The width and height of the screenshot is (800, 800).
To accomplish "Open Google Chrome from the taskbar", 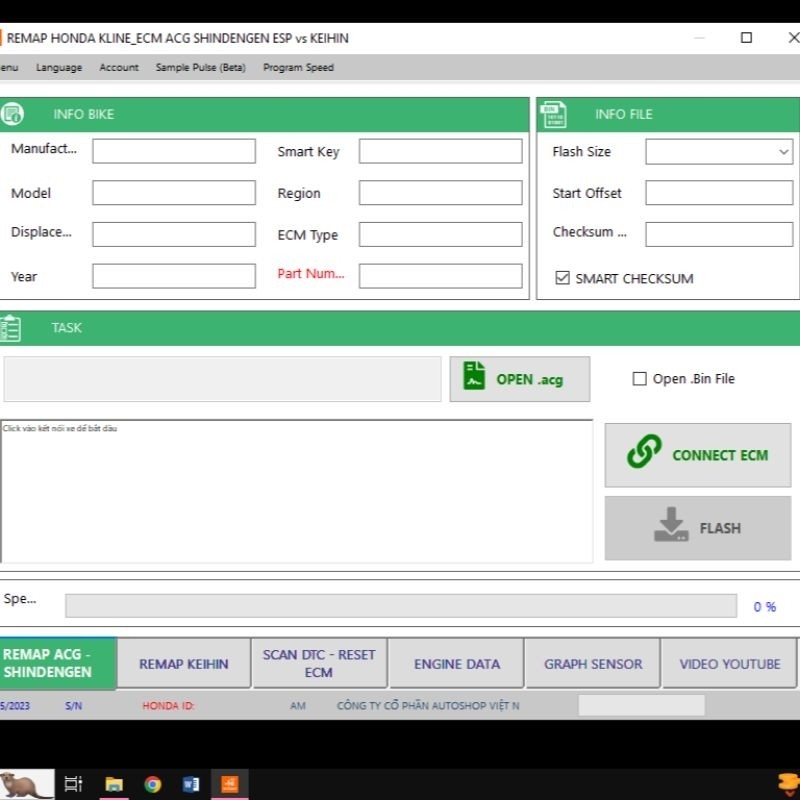I will [152, 784].
